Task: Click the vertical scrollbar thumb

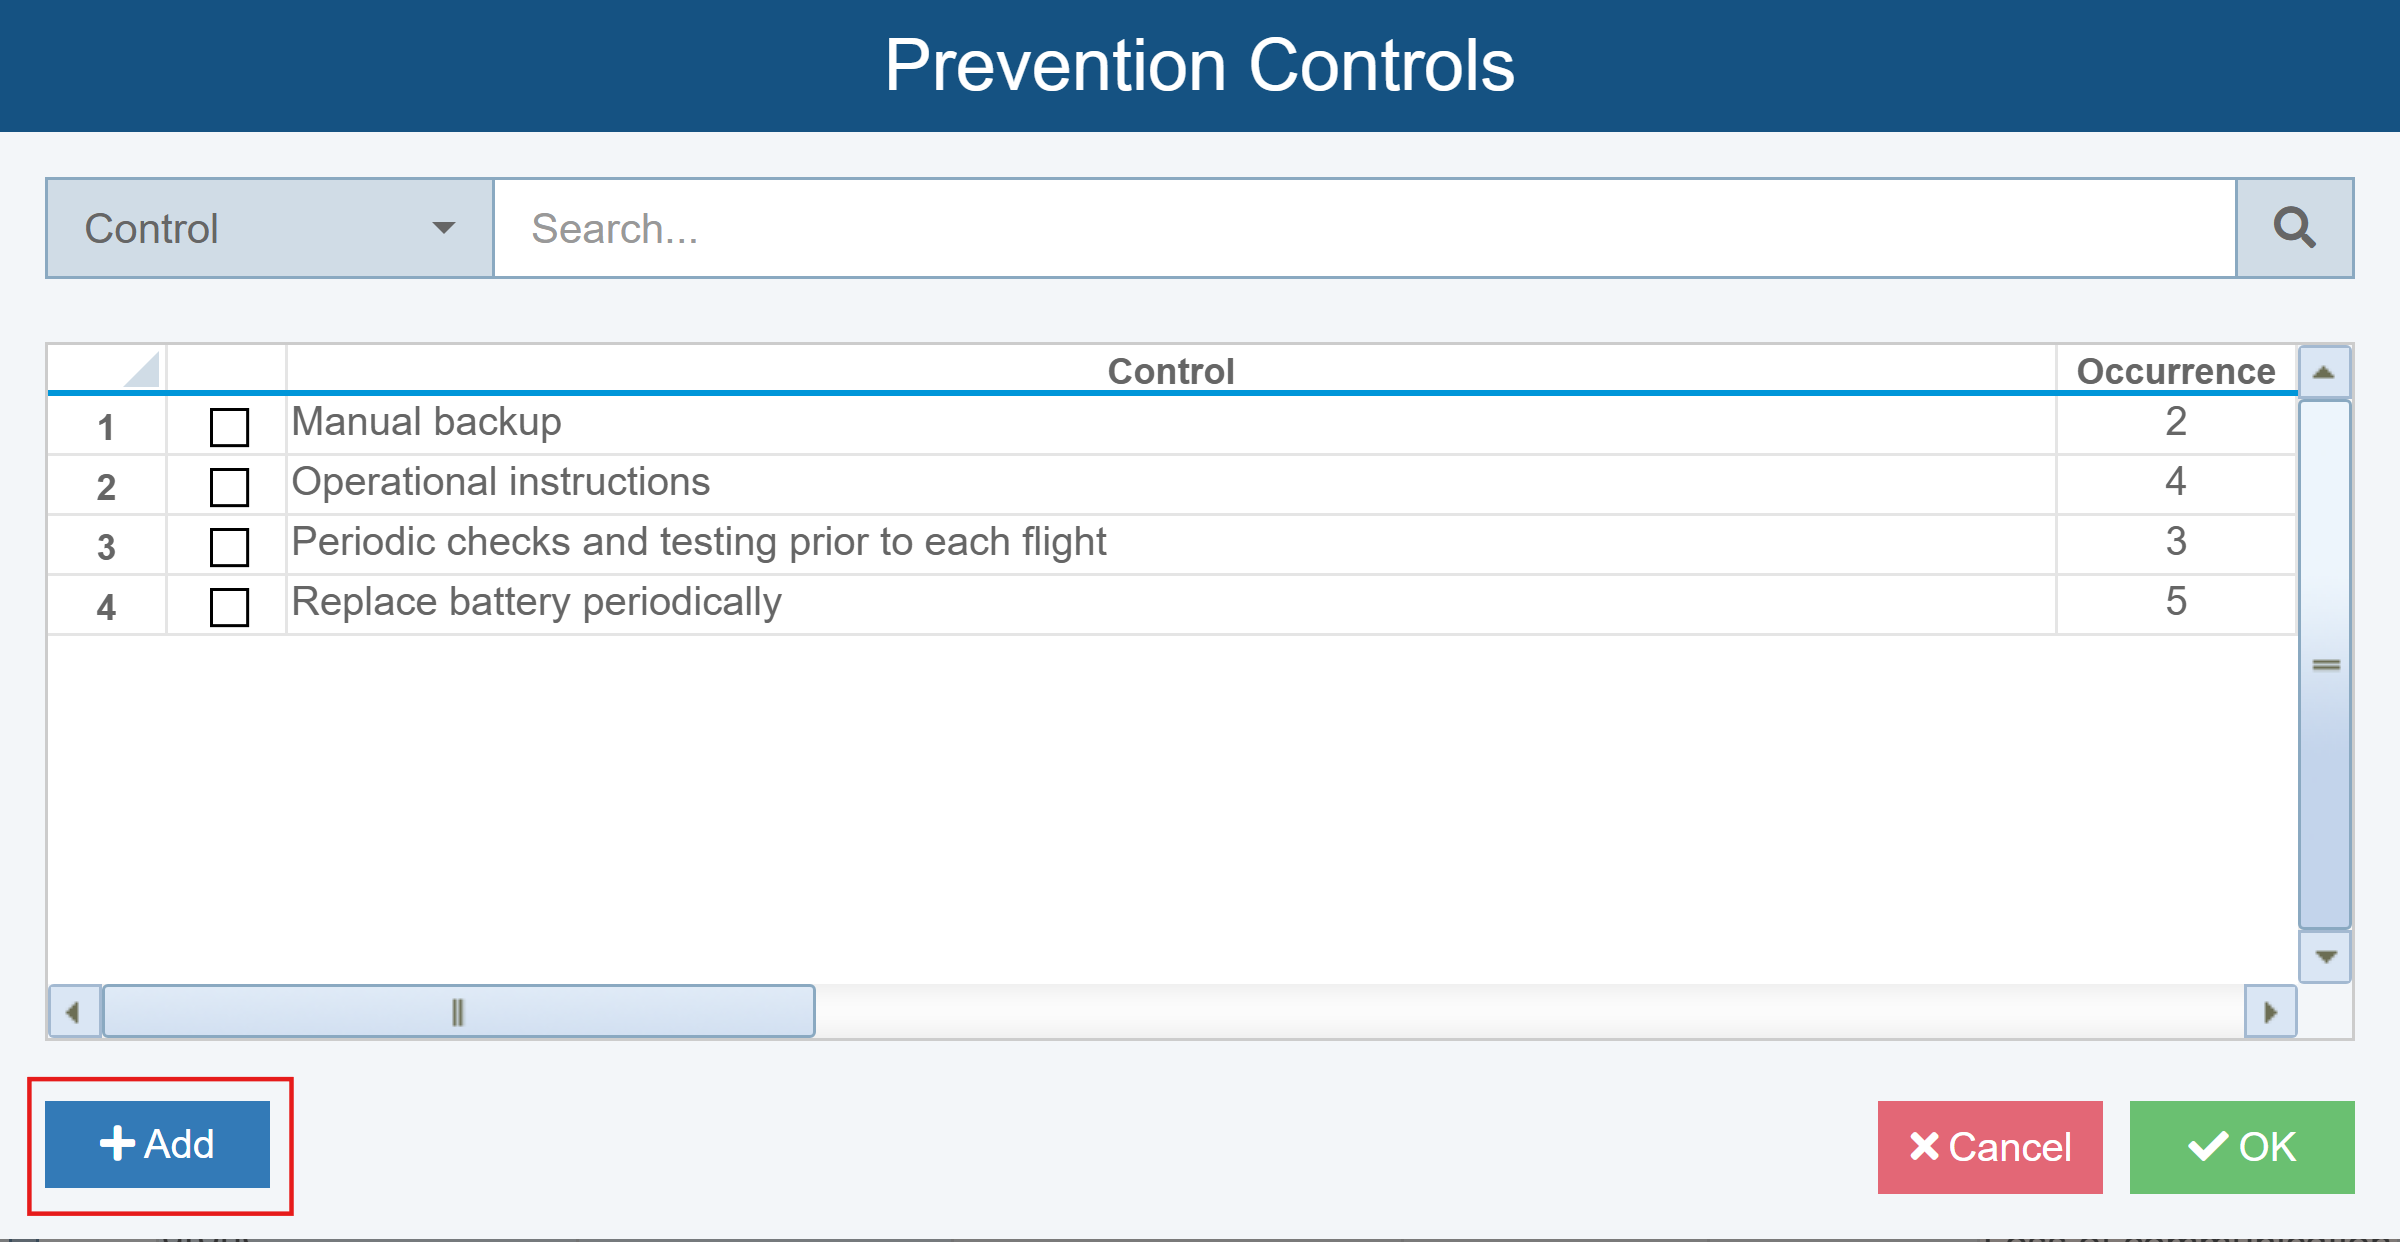Action: pyautogui.click(x=2325, y=664)
